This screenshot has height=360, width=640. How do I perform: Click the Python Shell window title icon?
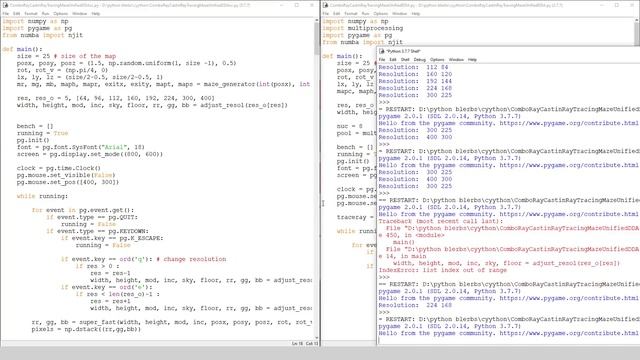382,51
